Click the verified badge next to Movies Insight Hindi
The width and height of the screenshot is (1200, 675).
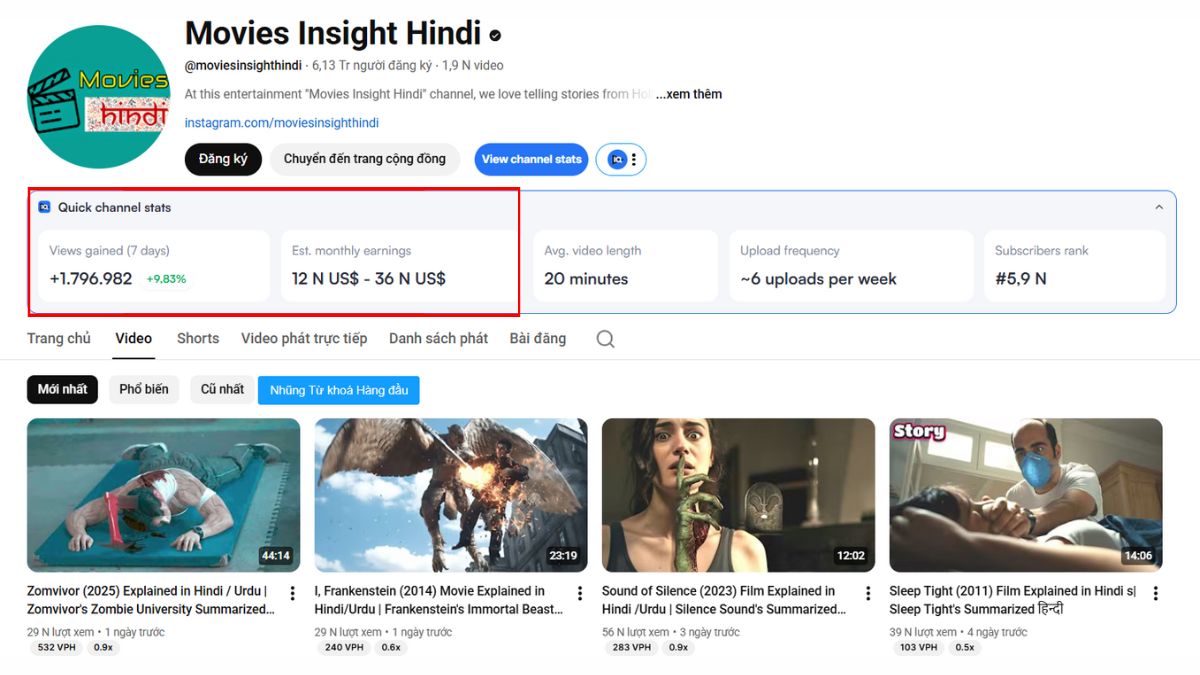point(494,33)
